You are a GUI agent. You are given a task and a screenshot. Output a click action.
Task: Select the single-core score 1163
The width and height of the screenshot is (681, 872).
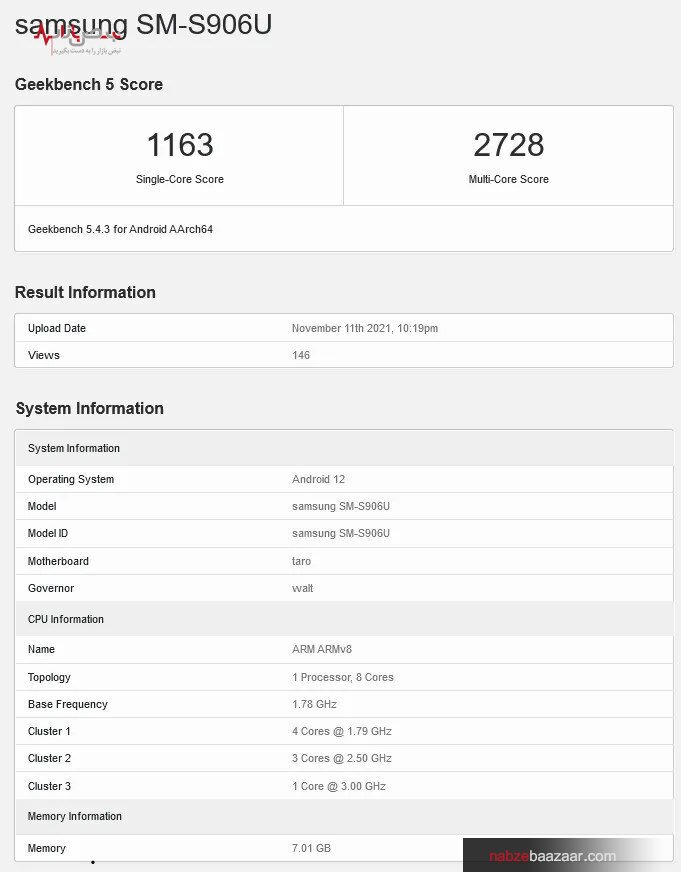180,145
